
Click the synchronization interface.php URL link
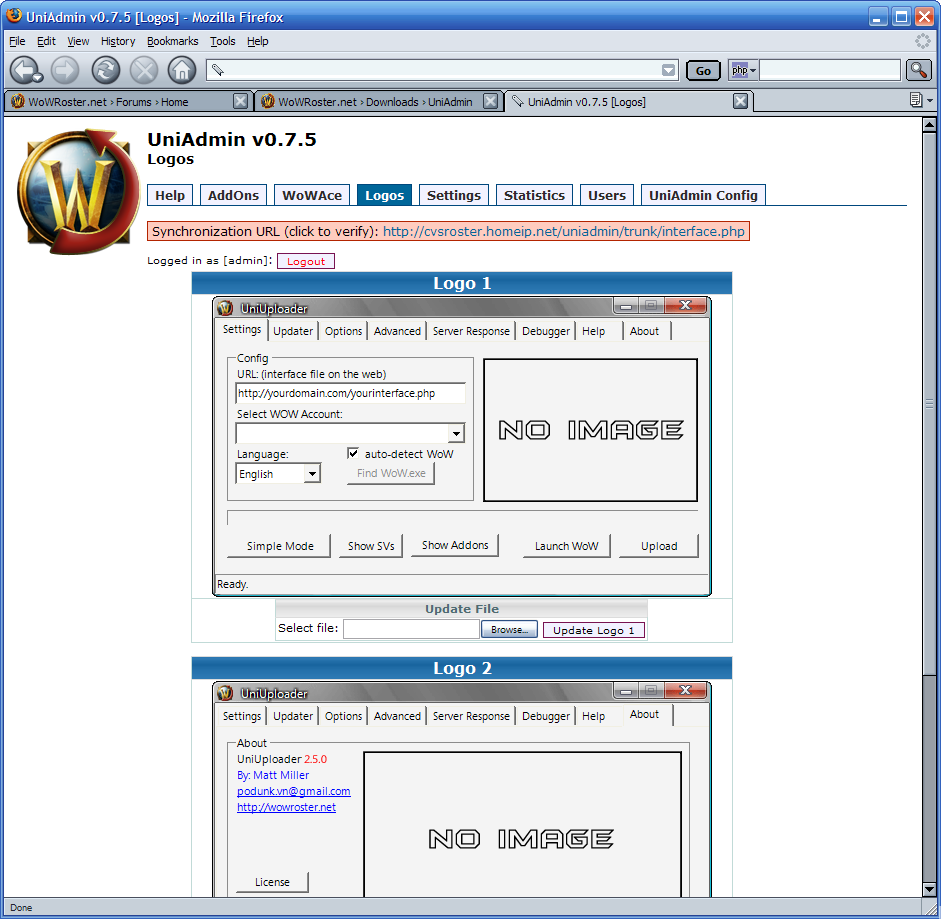(564, 231)
